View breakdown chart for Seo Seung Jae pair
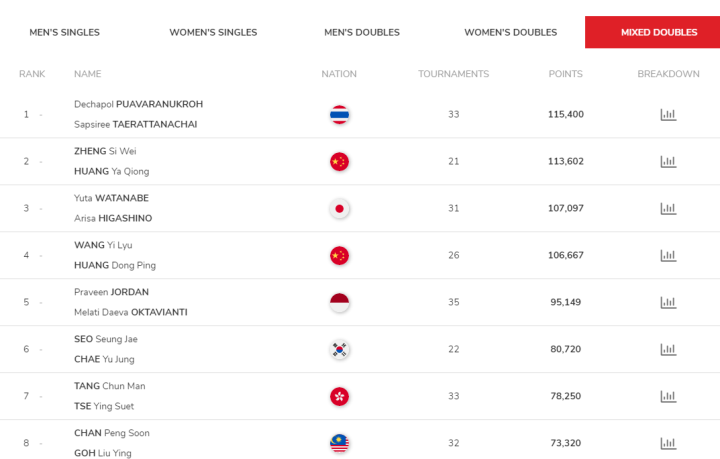 [x=668, y=350]
